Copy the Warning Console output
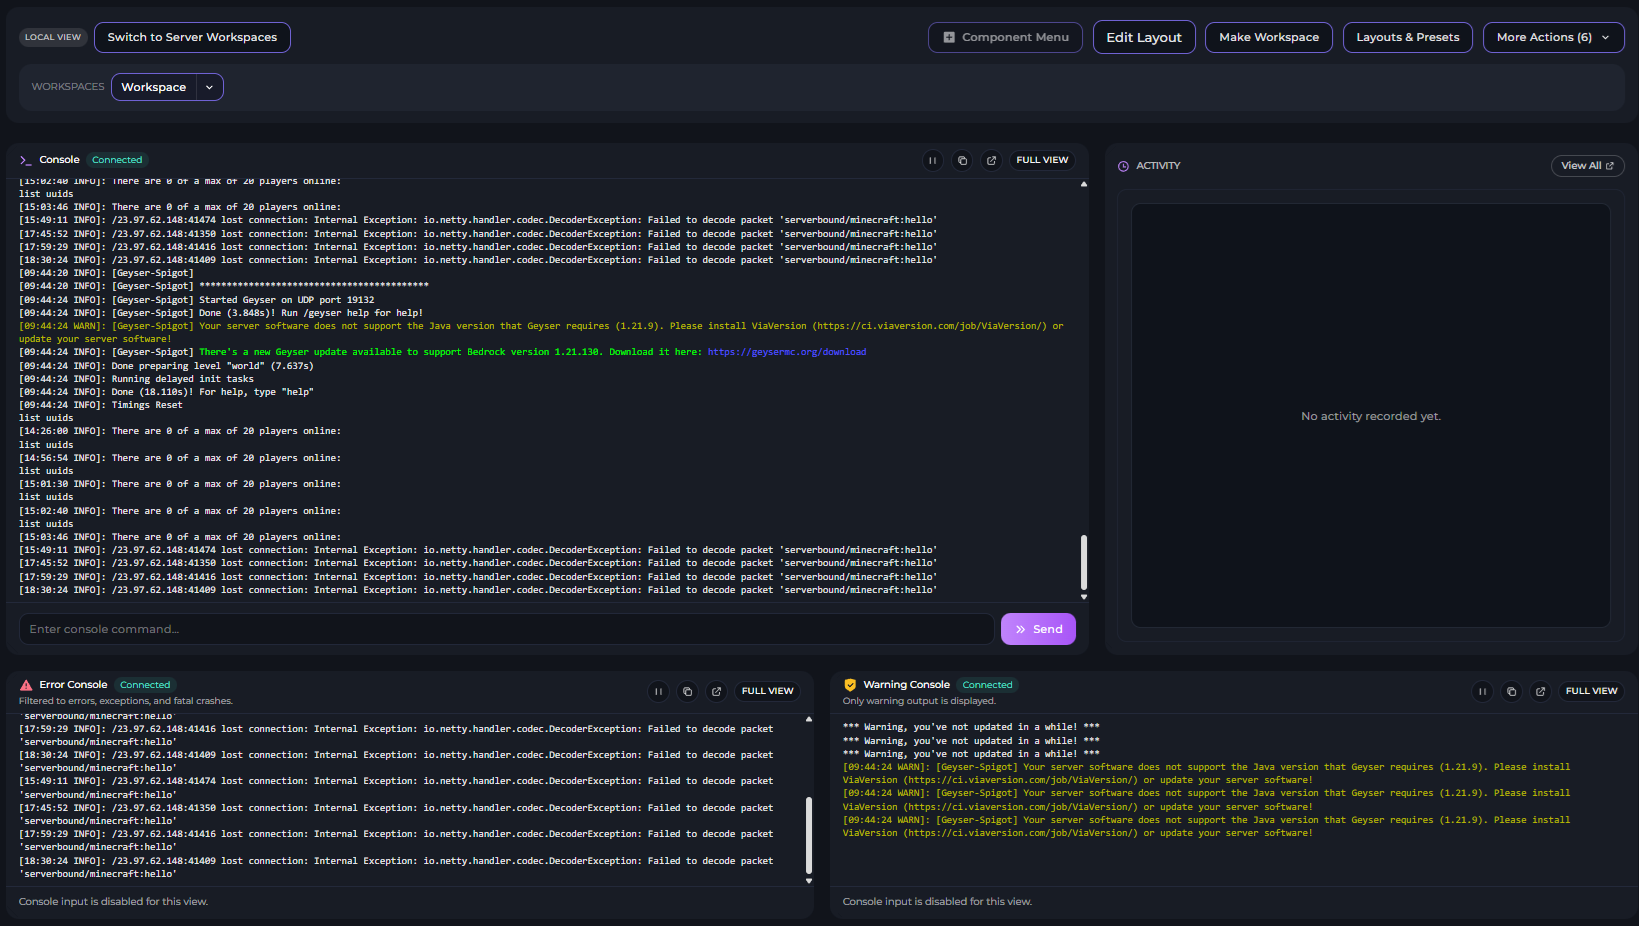The image size is (1639, 926). 1511,691
